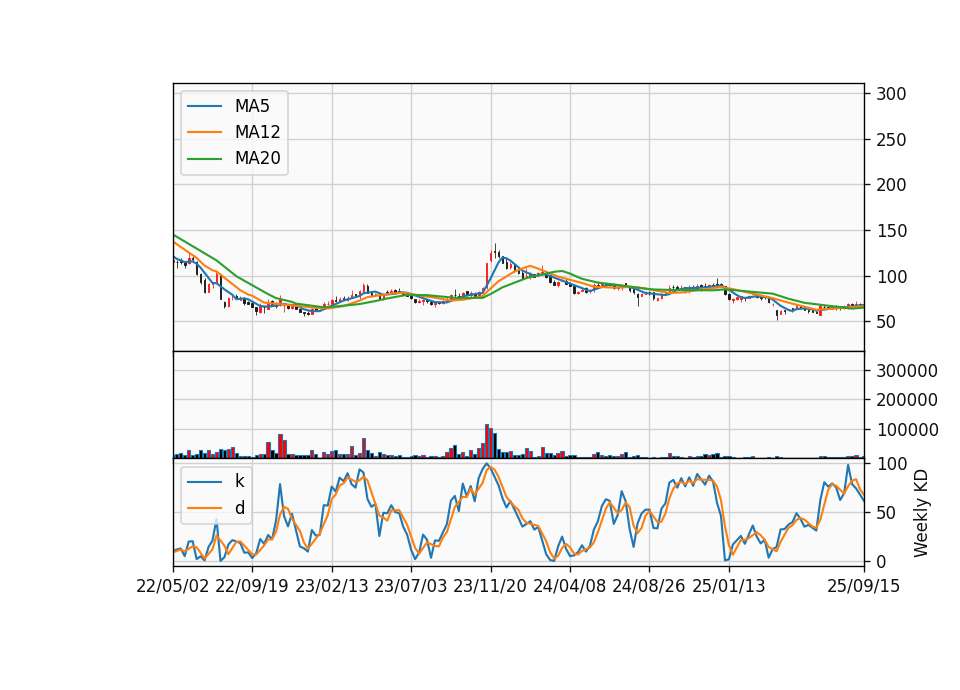Click the 300000 volume axis label

click(x=907, y=370)
